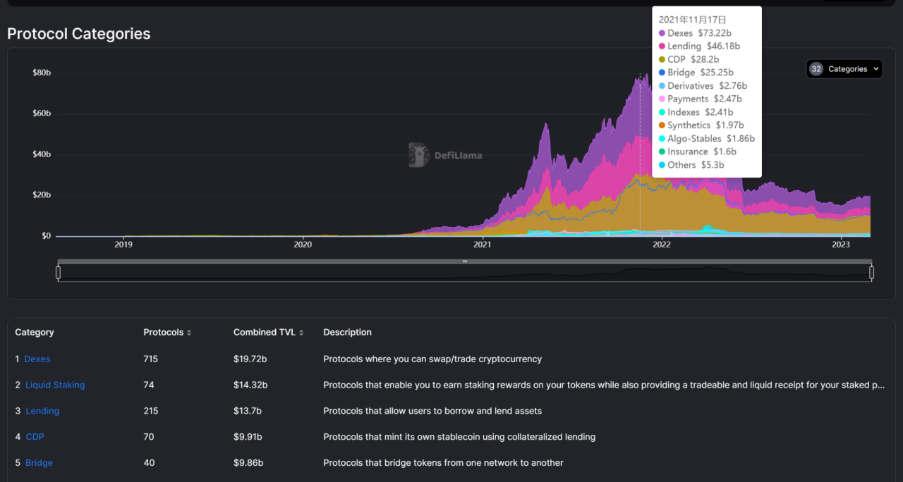
Task: Click the $80b y-axis label
Action: (x=41, y=73)
